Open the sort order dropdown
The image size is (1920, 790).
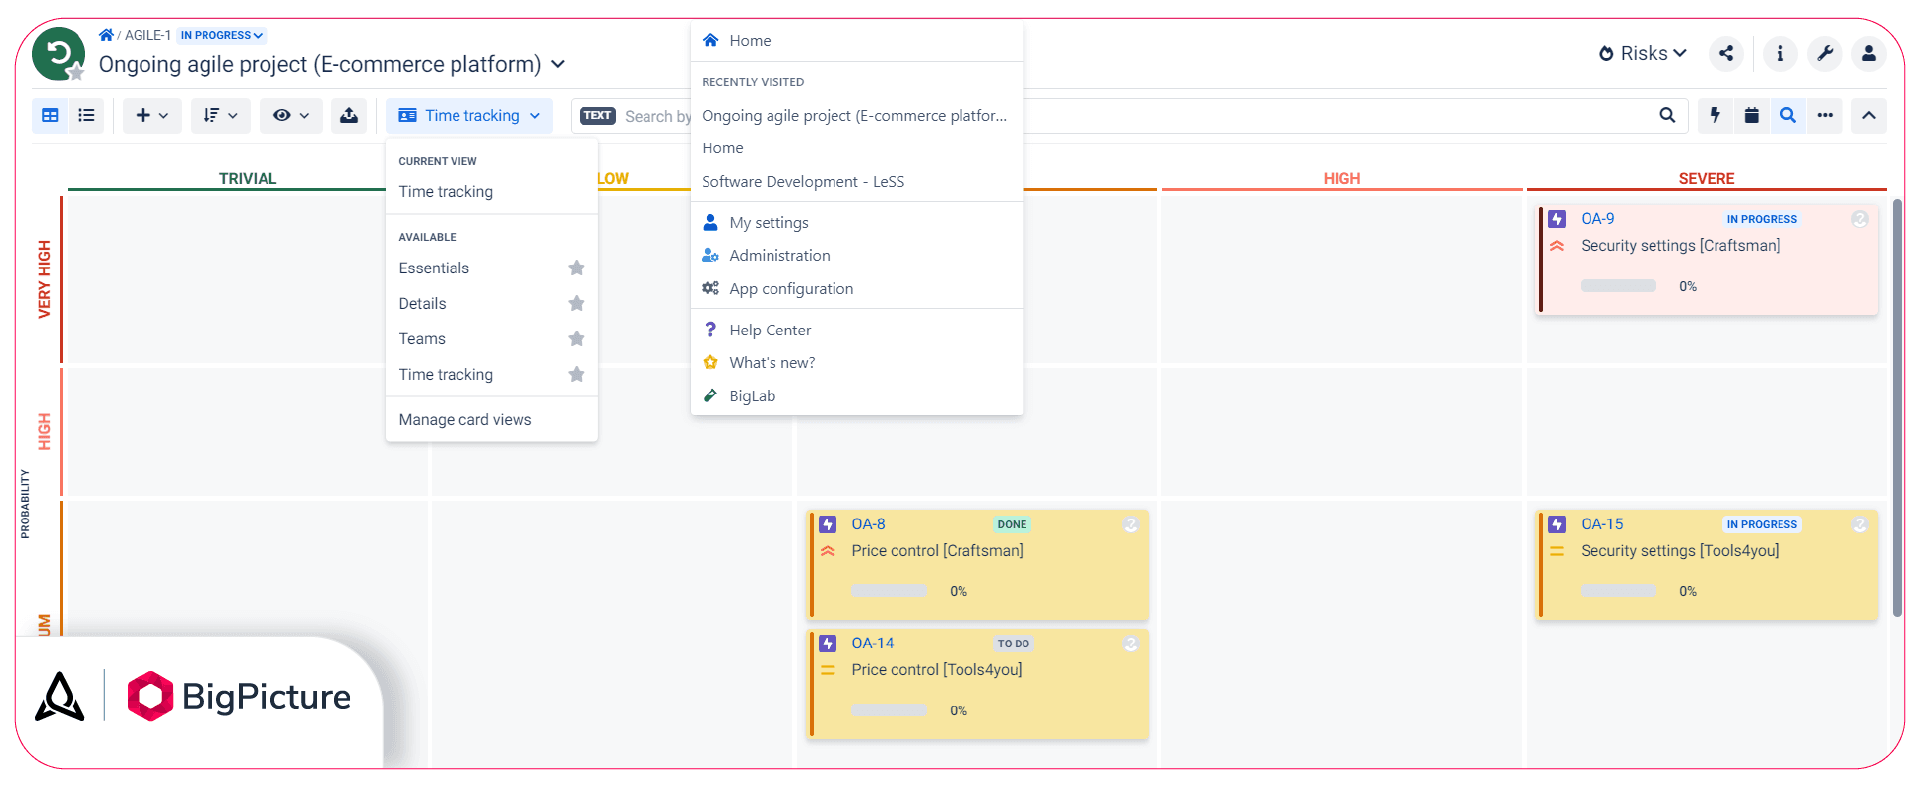point(220,116)
